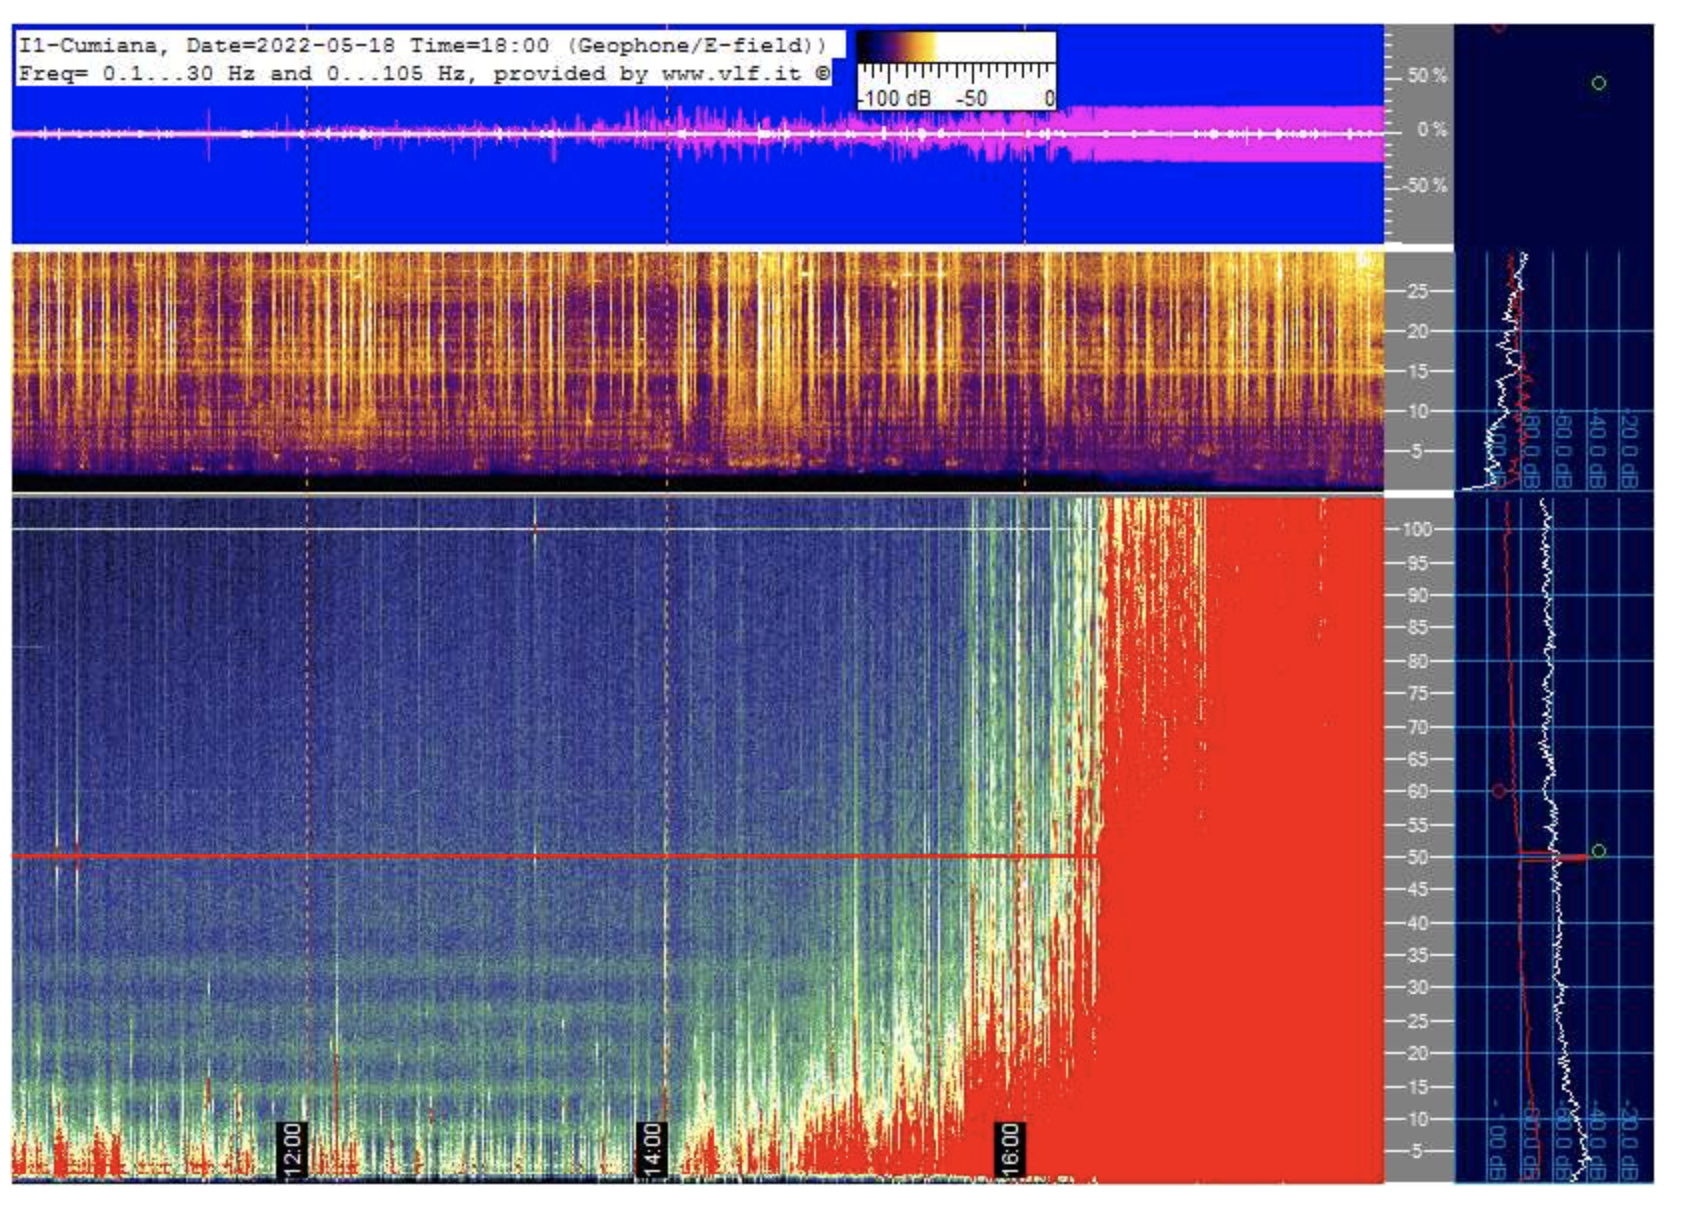The height and width of the screenshot is (1206, 1696).
Task: Click the 5 Hz tick on the 0-30 Hz axis
Action: pos(1415,451)
